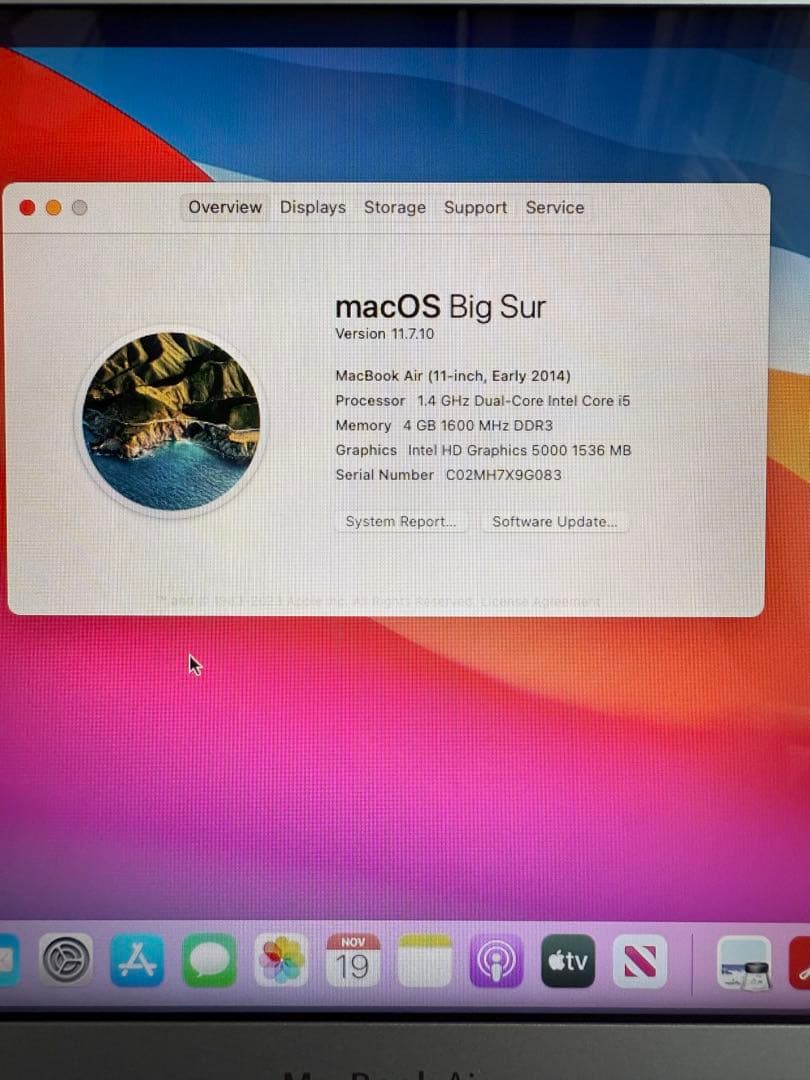Open System Report
Screen dimensions: 810x1080
(x=400, y=521)
